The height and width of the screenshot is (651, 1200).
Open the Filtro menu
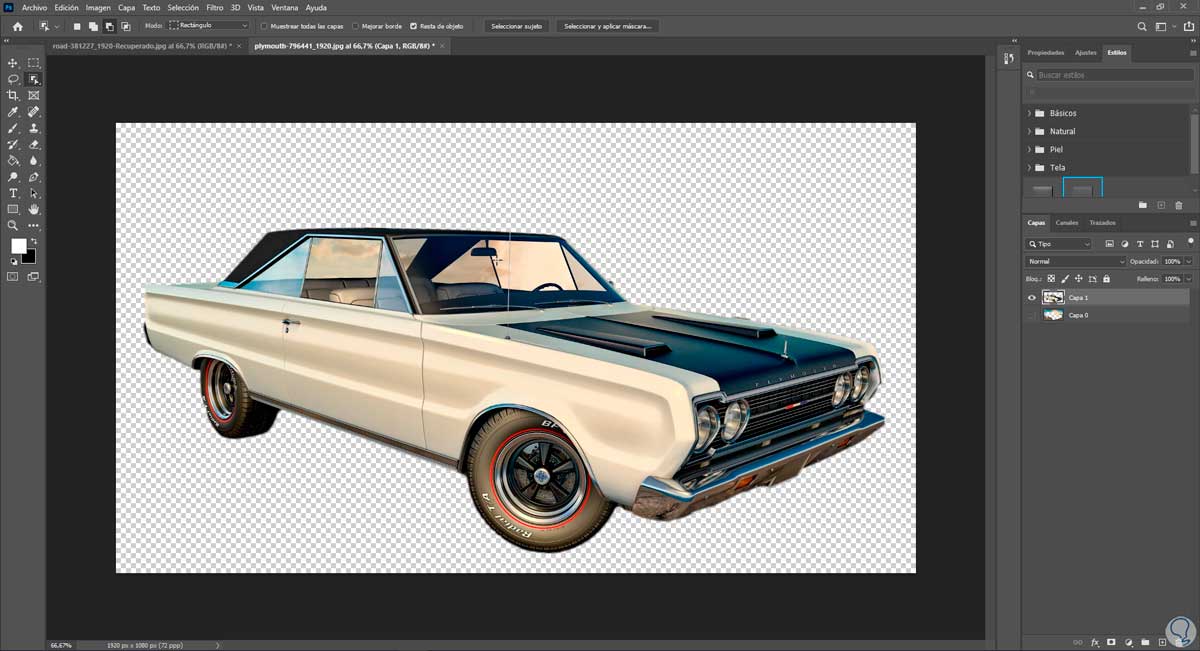tap(214, 7)
